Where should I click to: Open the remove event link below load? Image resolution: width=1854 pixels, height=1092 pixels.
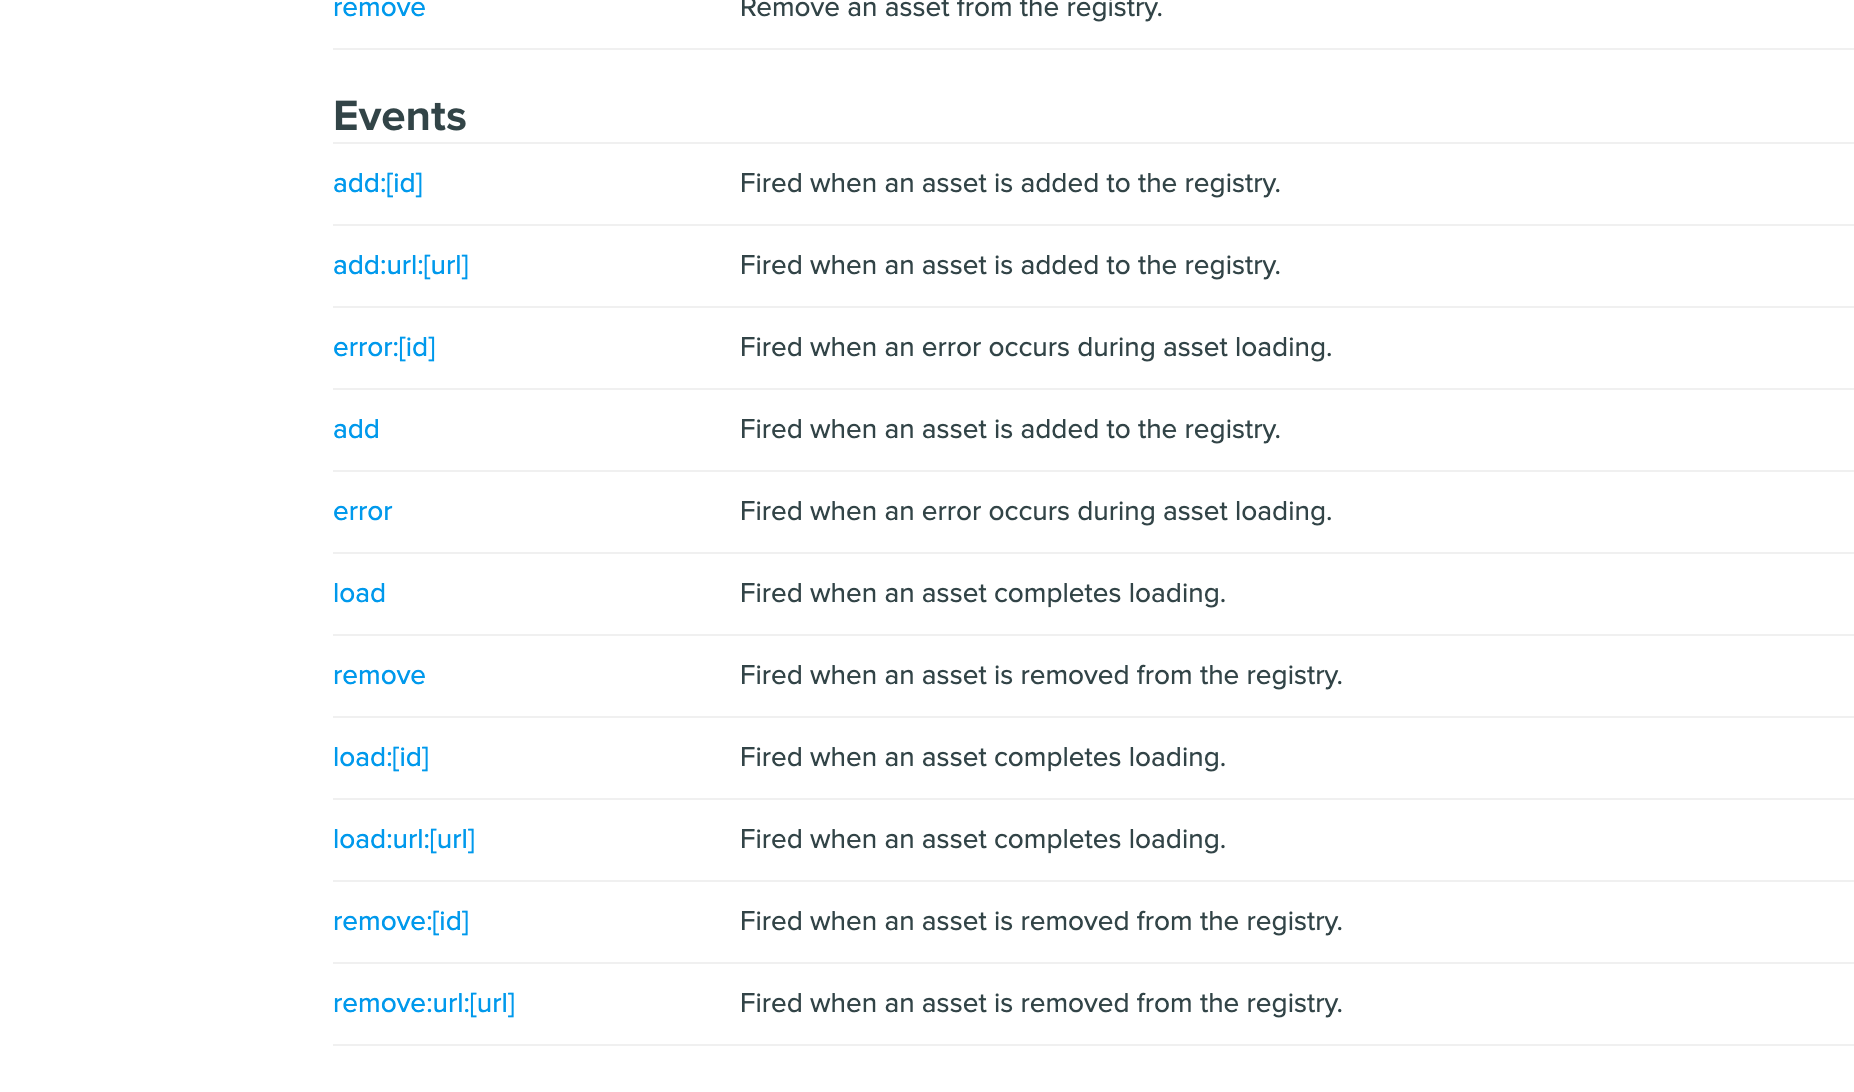(x=379, y=676)
